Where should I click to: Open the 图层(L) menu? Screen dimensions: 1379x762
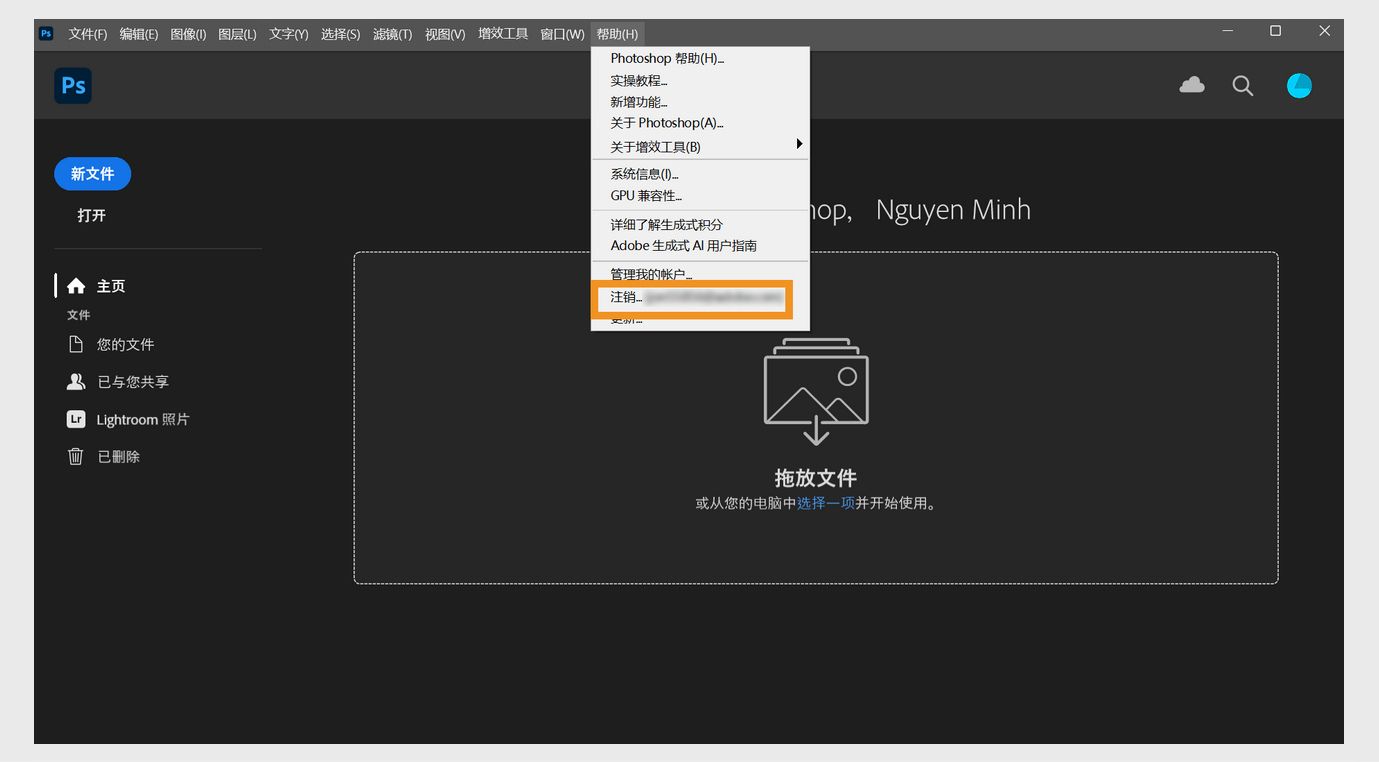pos(237,34)
